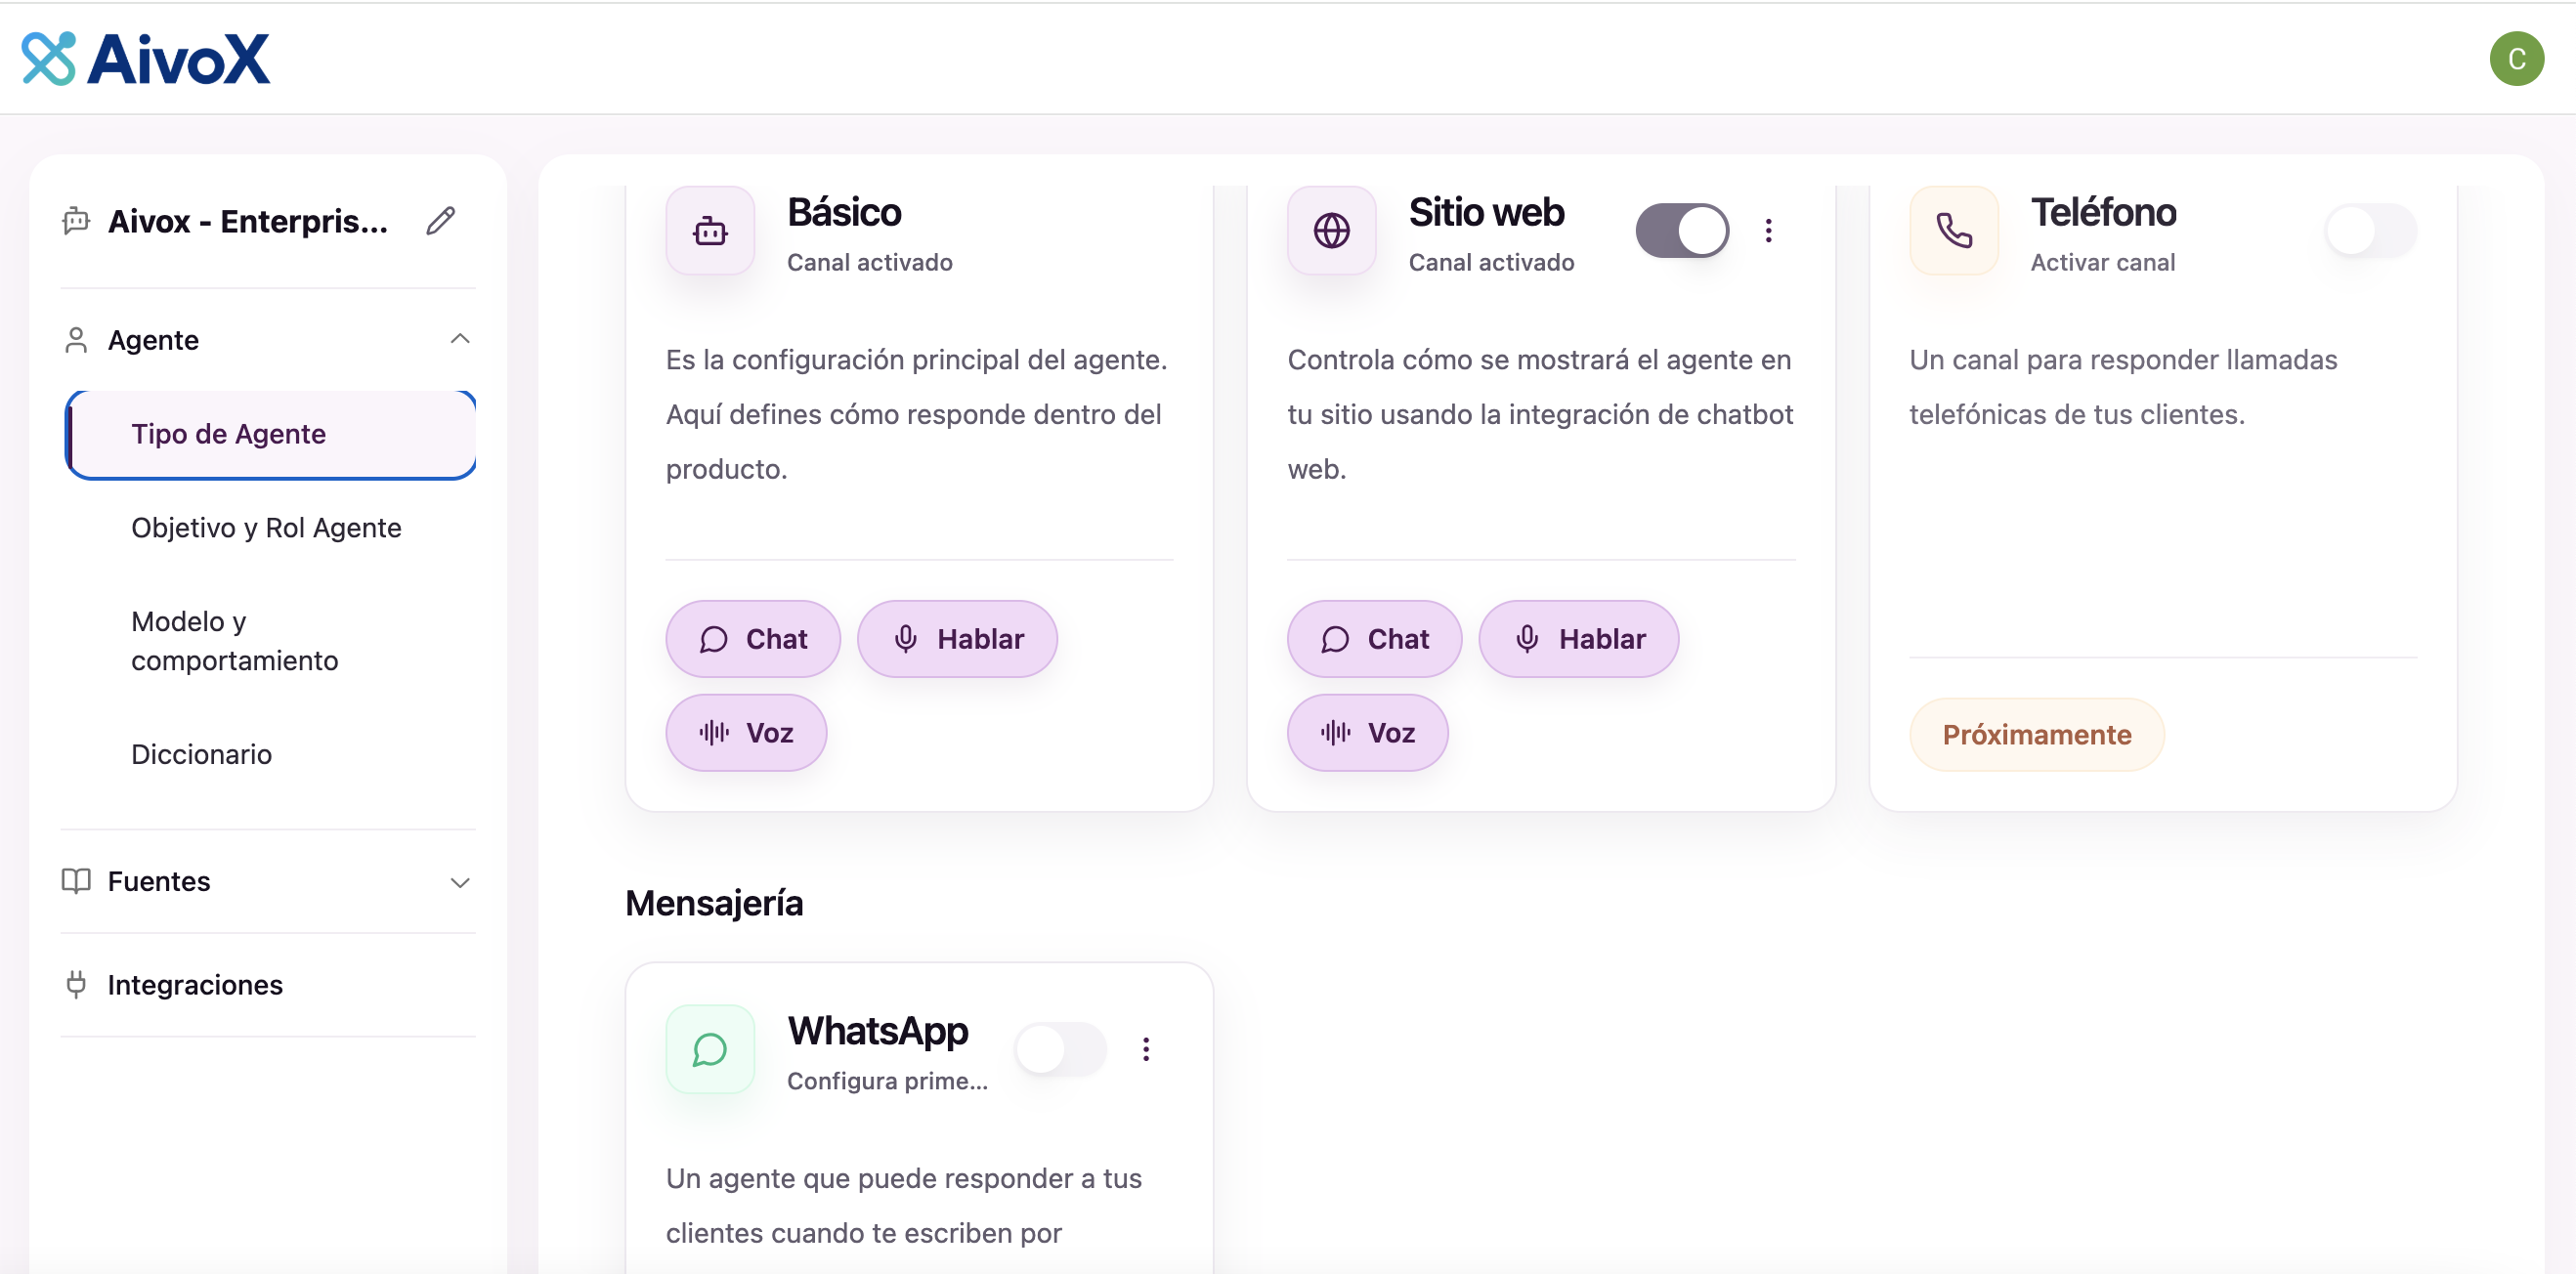Click the AivoX logo
2576x1274 pixels.
[146, 58]
